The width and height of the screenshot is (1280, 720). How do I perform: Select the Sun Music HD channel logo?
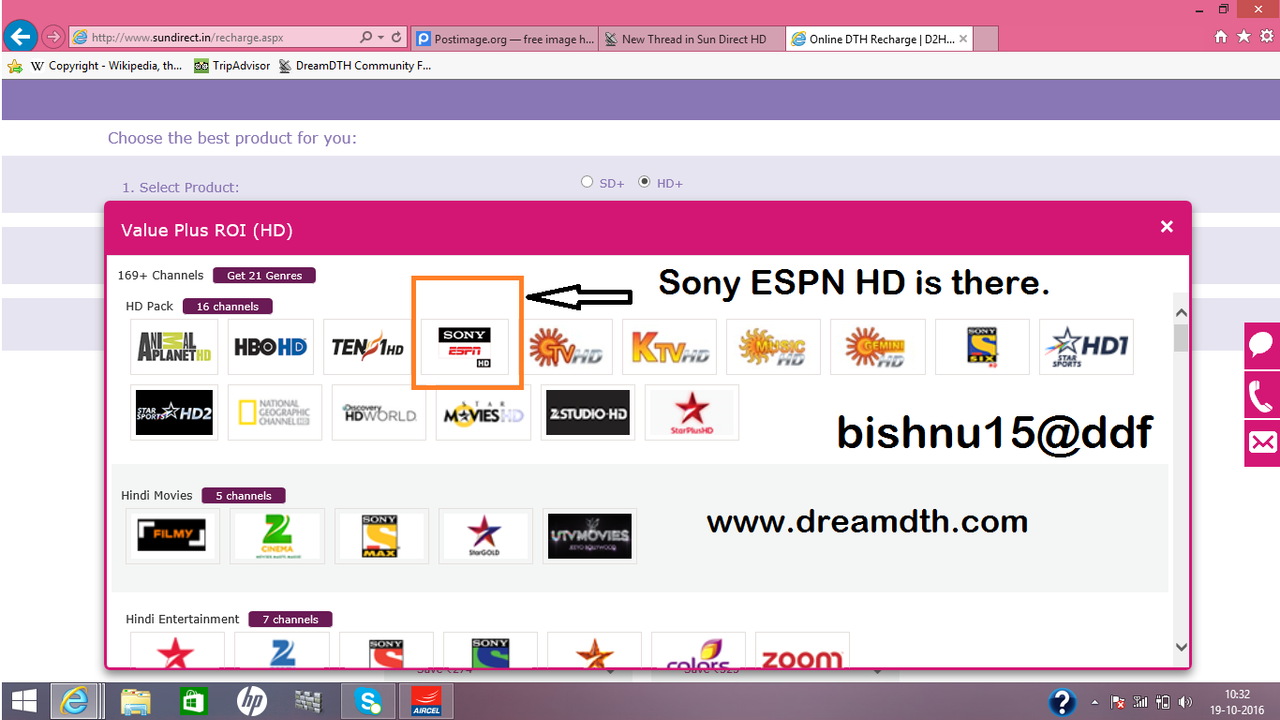[773, 347]
